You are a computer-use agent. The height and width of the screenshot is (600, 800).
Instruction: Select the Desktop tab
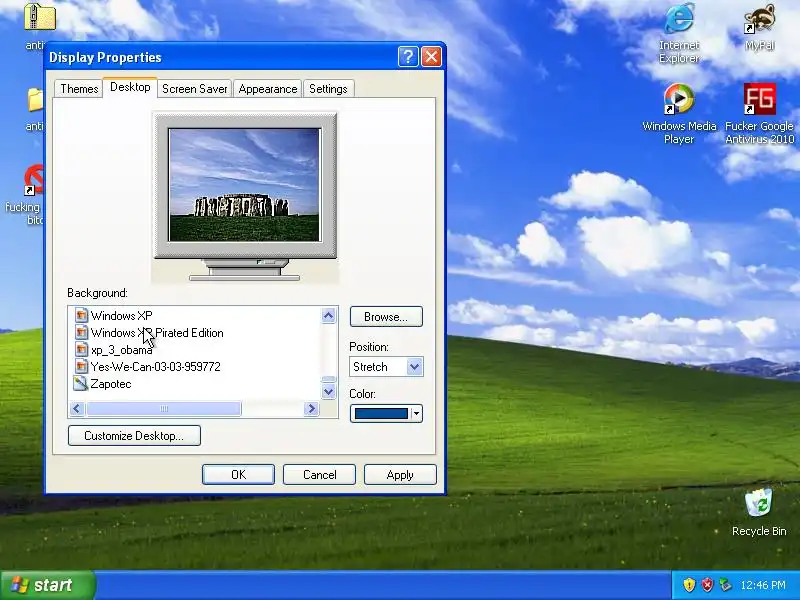[130, 87]
